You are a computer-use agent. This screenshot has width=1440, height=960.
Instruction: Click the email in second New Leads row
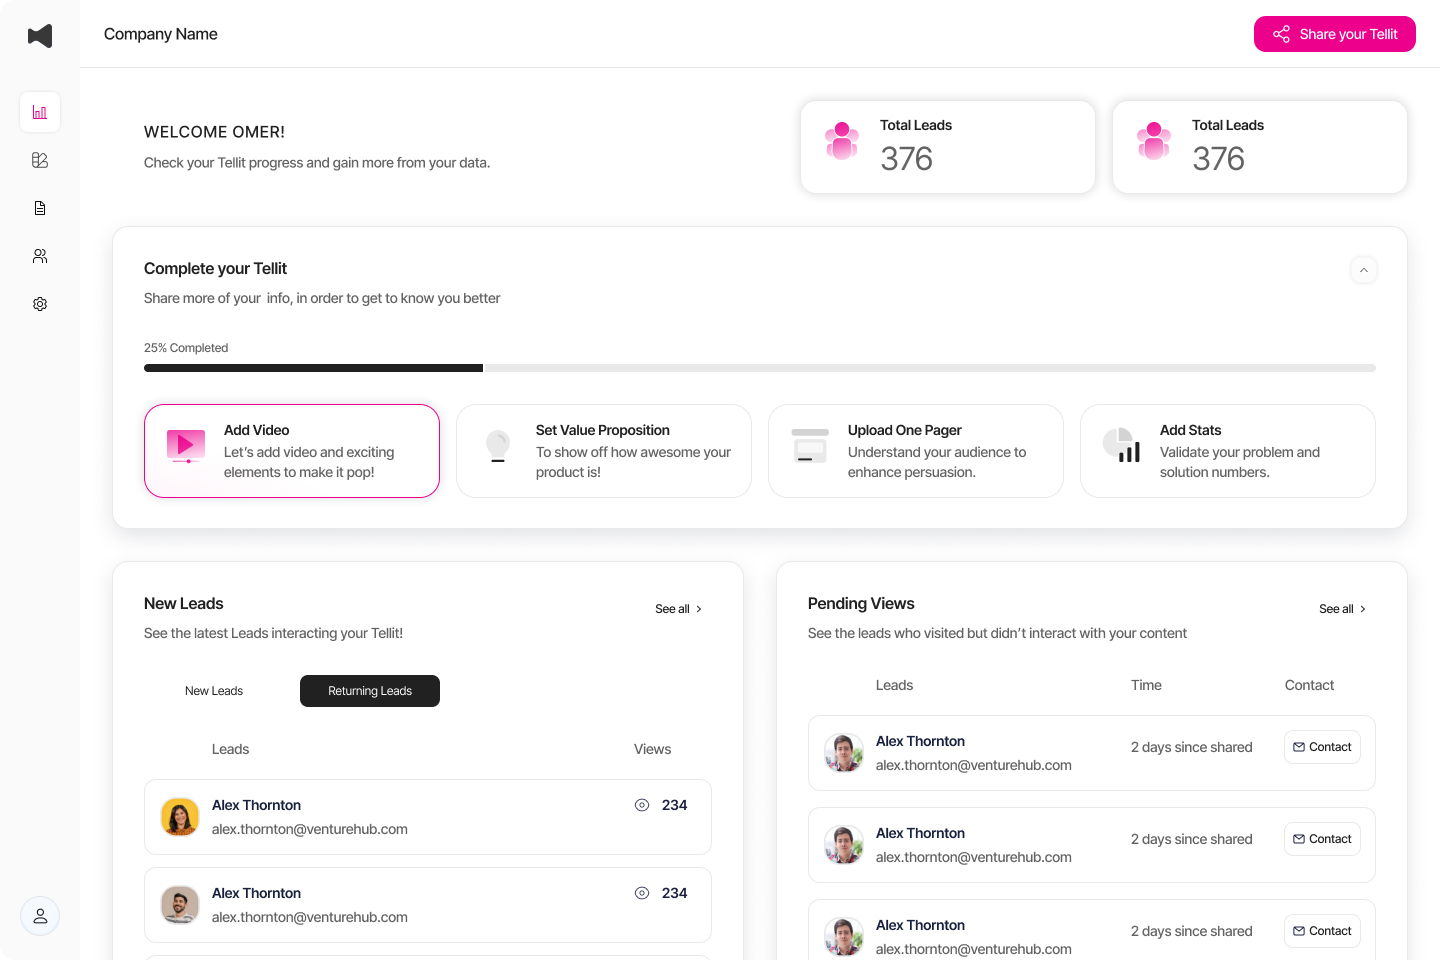pos(310,917)
